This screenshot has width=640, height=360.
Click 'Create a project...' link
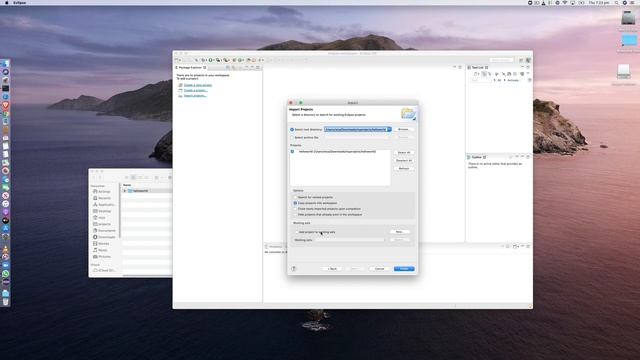[x=196, y=90]
